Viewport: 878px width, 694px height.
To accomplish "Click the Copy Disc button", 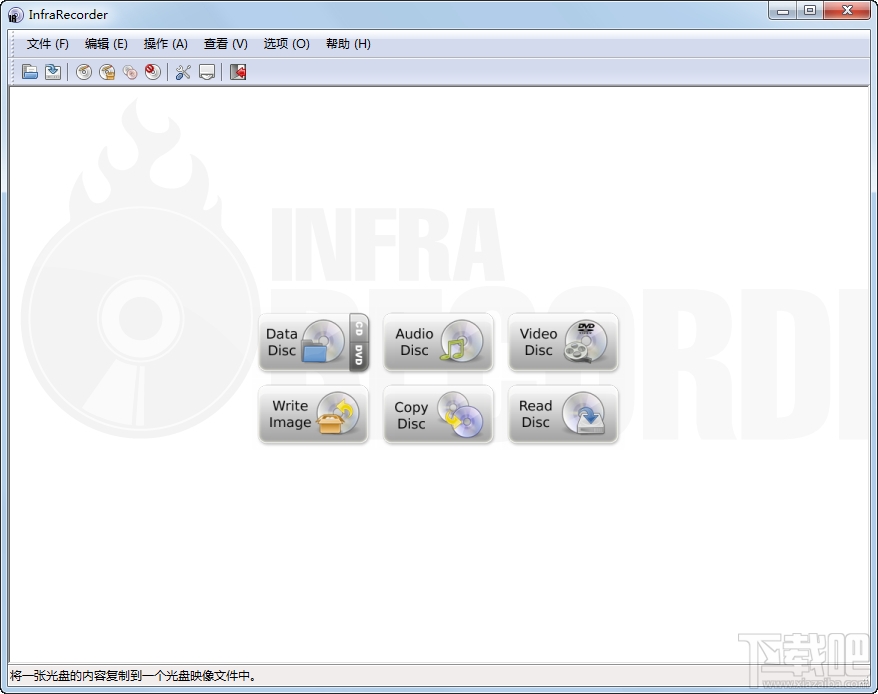I will click(438, 414).
